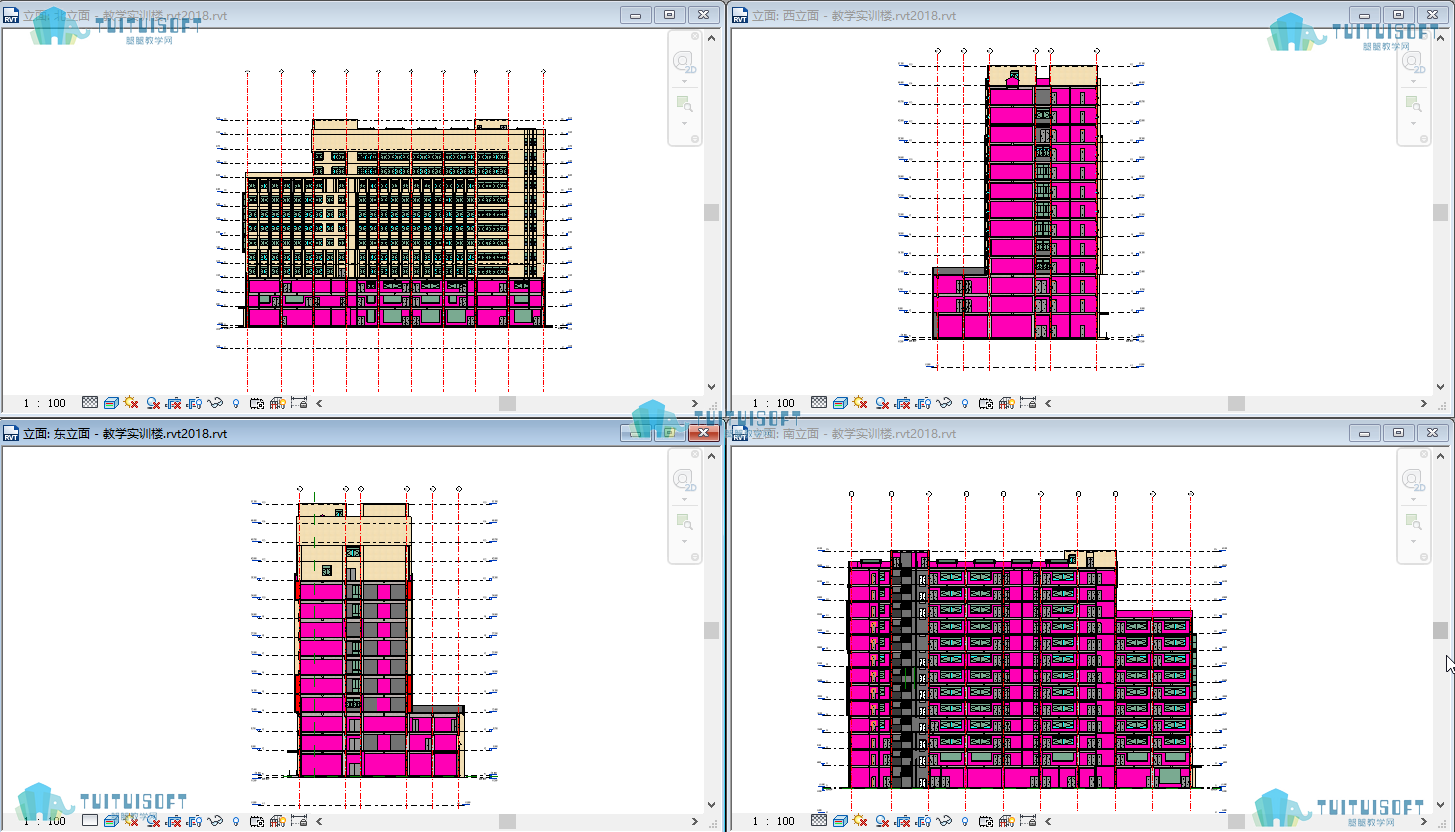The image size is (1455, 832).
Task: Open Temporary View Properties in west elevation view
Action: click(986, 403)
